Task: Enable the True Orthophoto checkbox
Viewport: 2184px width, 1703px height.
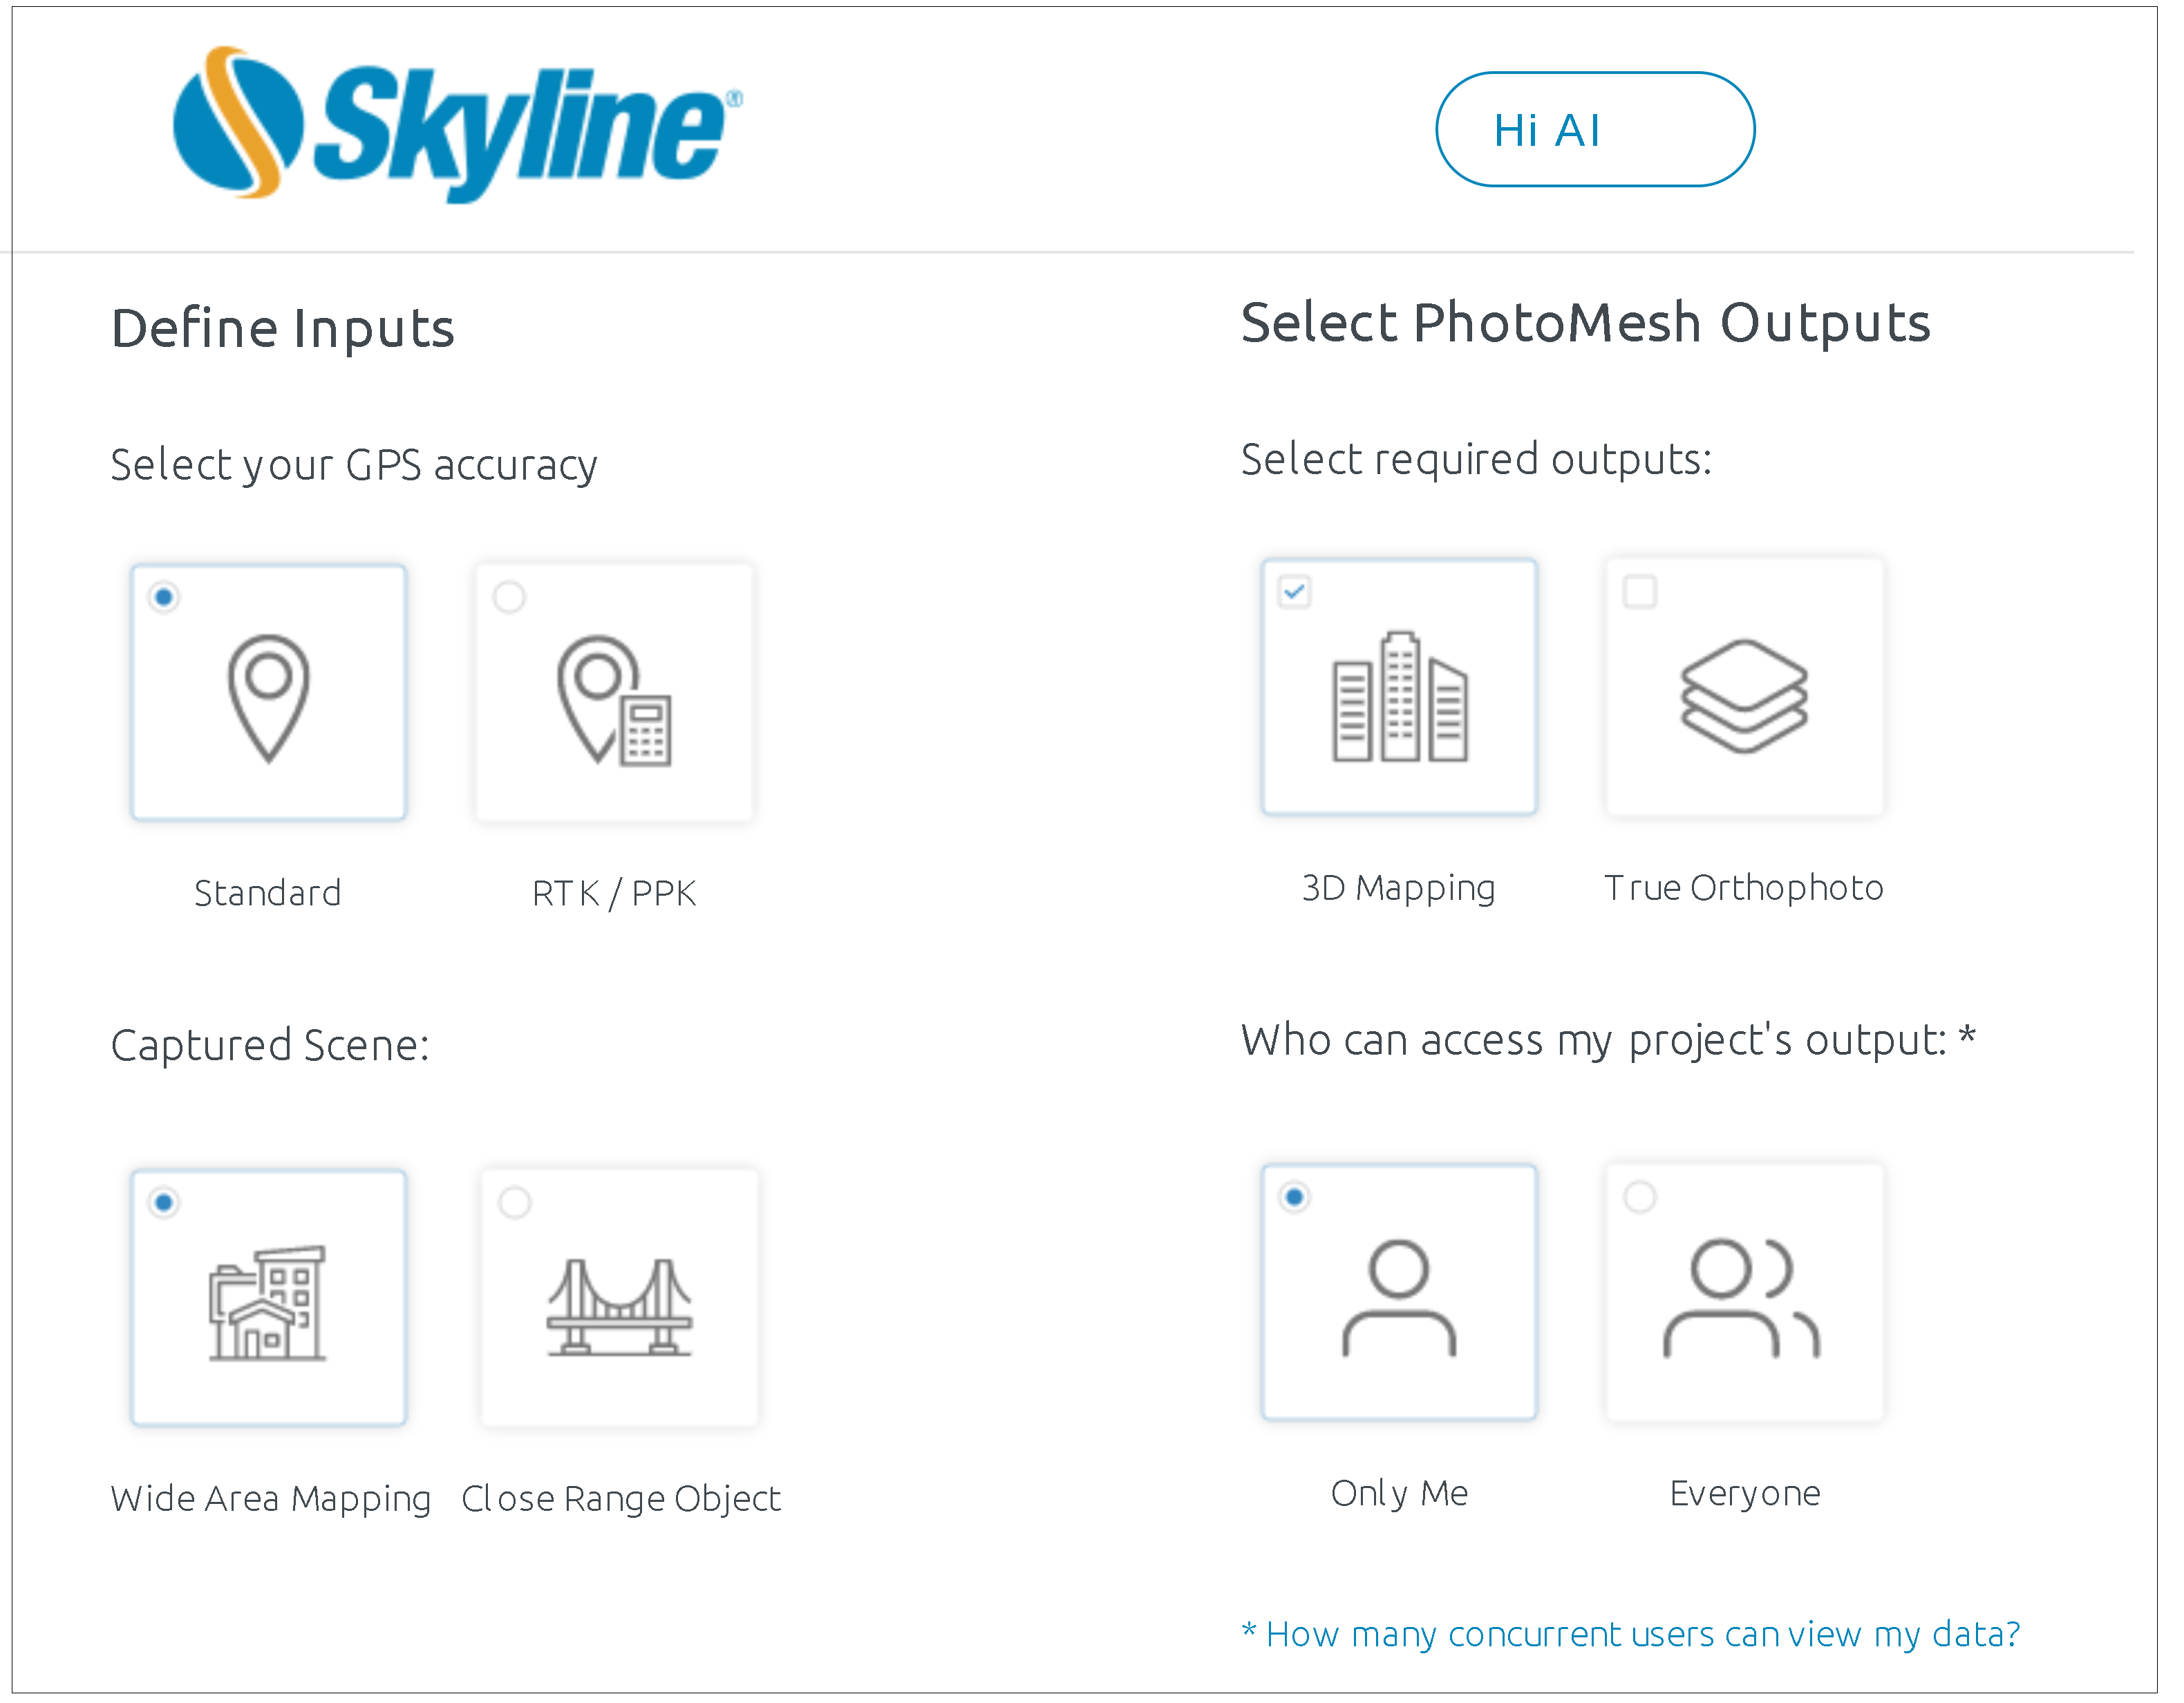Action: point(1640,591)
